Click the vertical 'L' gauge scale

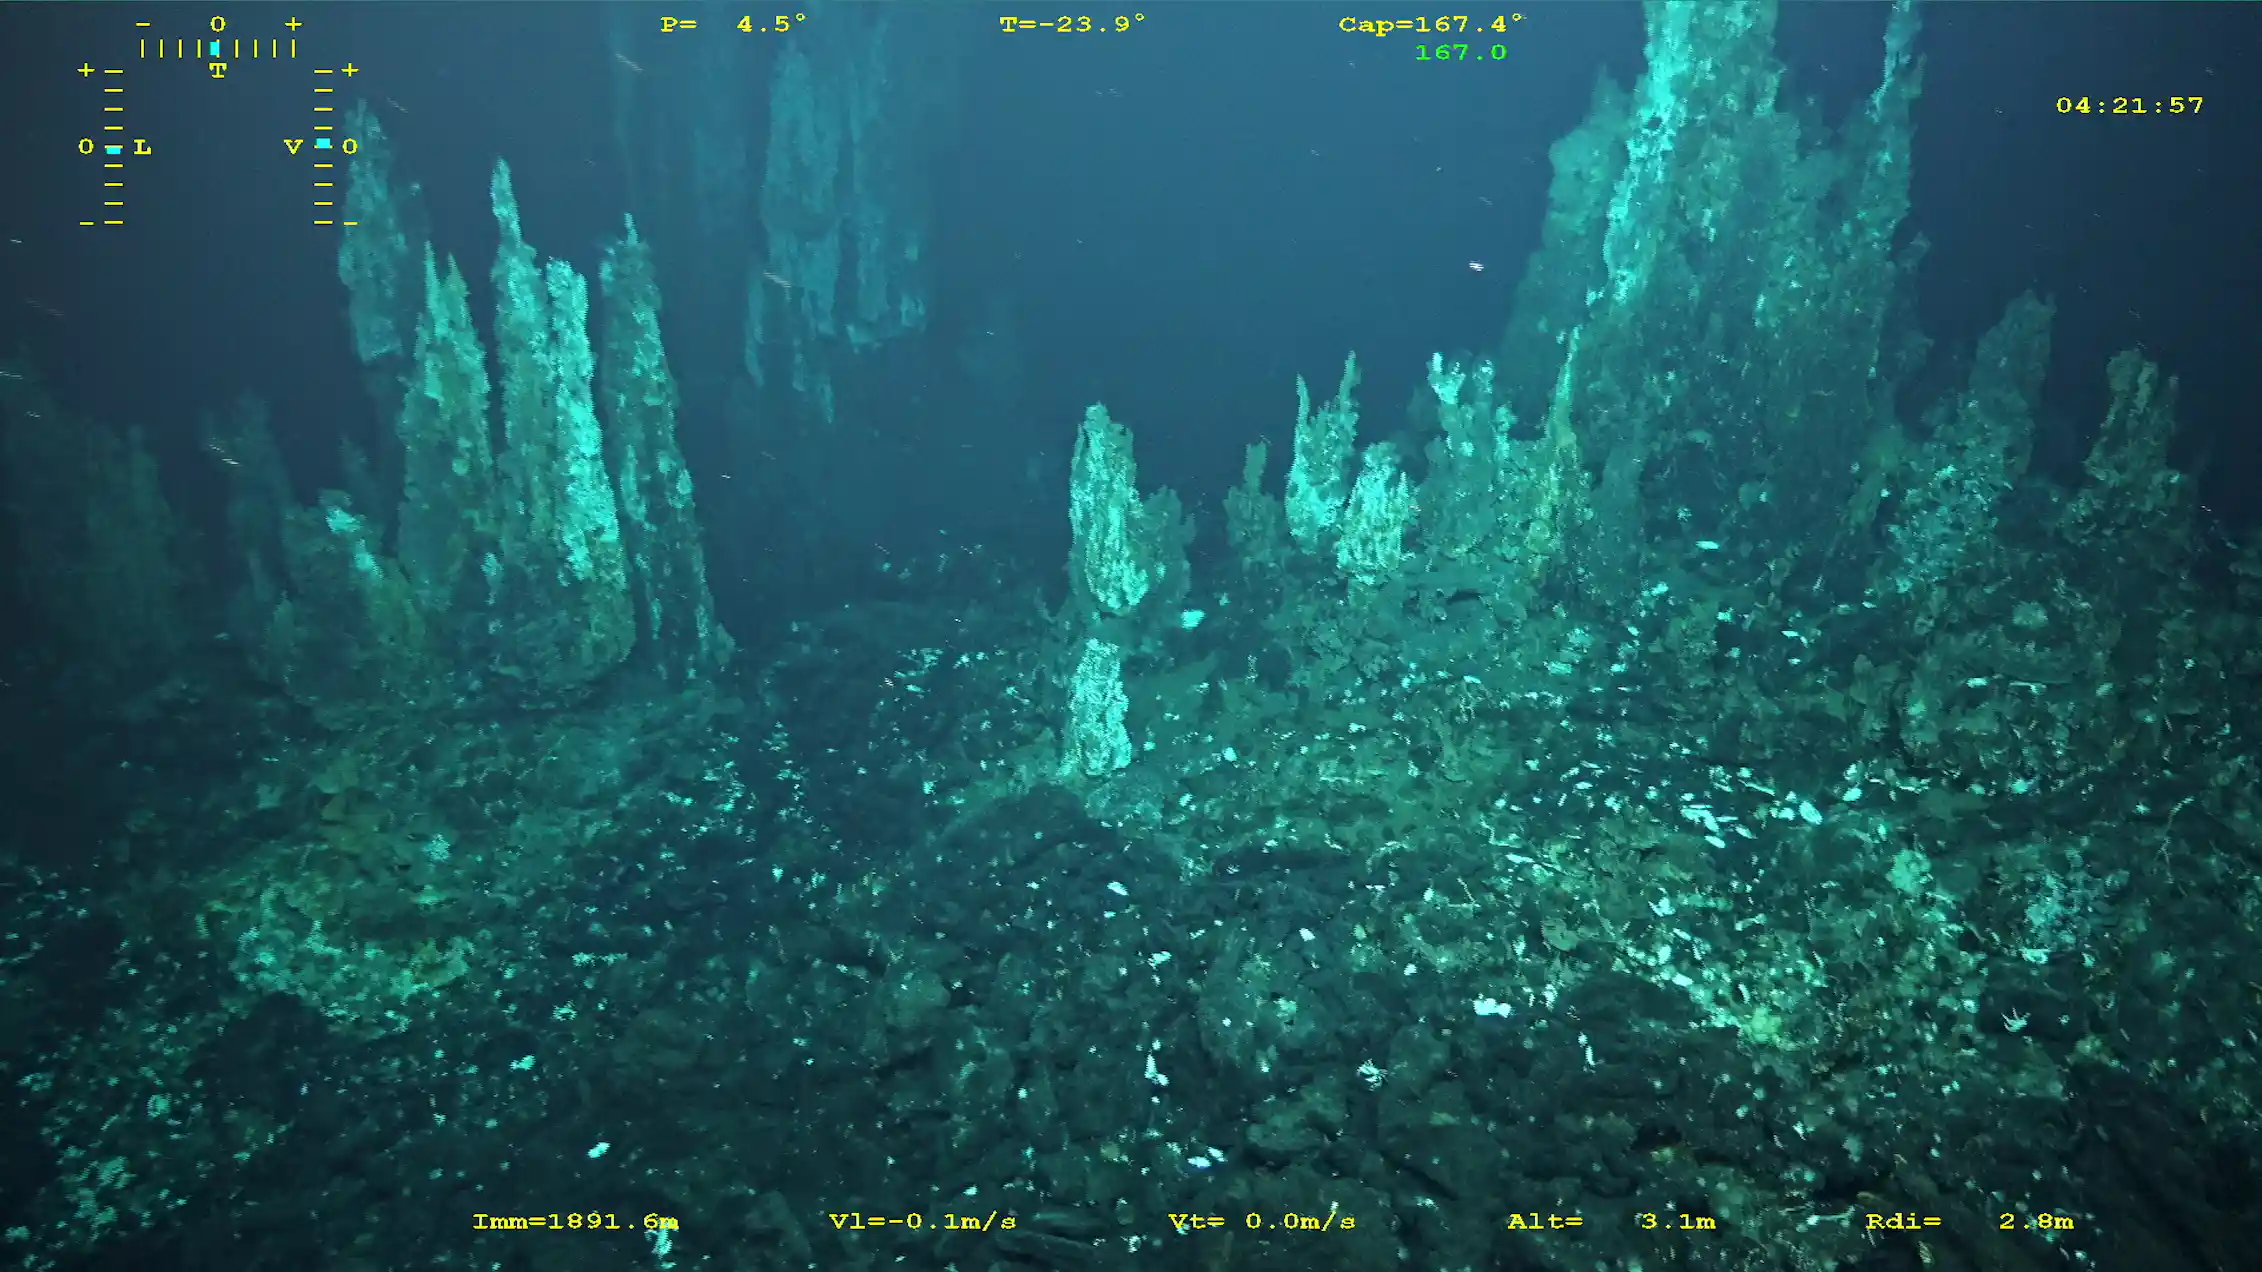(114, 147)
